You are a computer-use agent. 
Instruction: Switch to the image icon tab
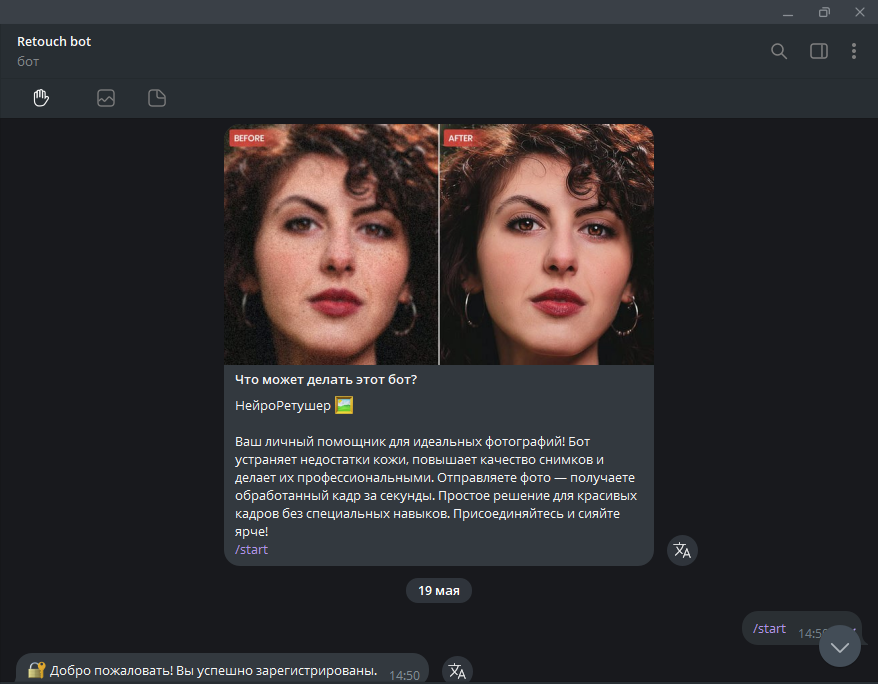coord(106,98)
